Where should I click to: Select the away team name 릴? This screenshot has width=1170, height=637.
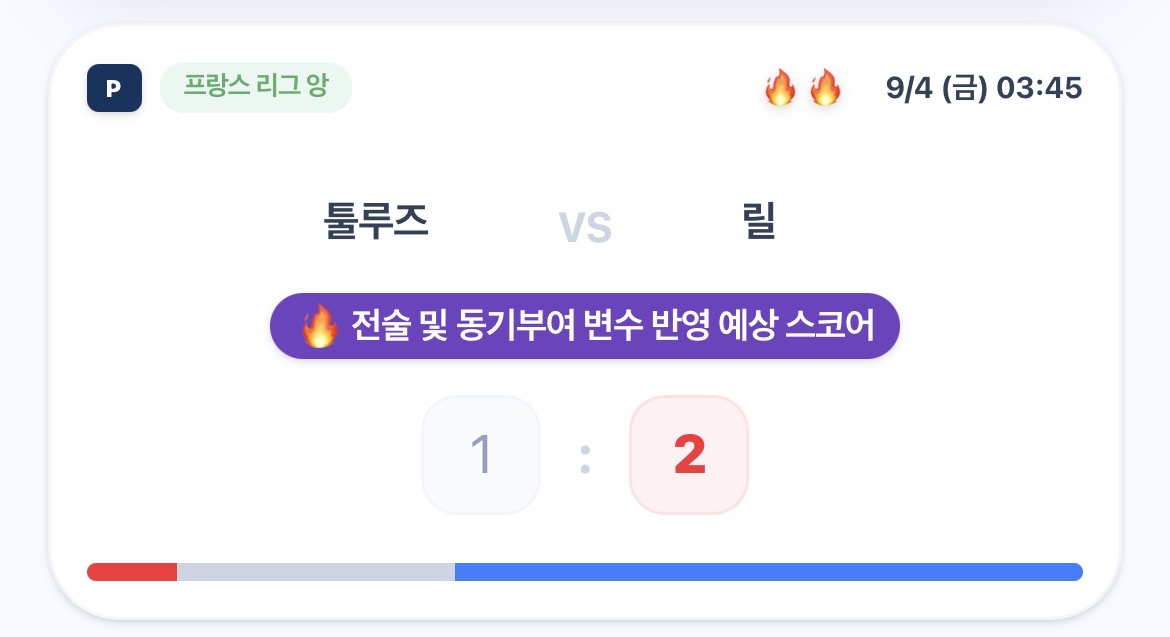tap(759, 221)
